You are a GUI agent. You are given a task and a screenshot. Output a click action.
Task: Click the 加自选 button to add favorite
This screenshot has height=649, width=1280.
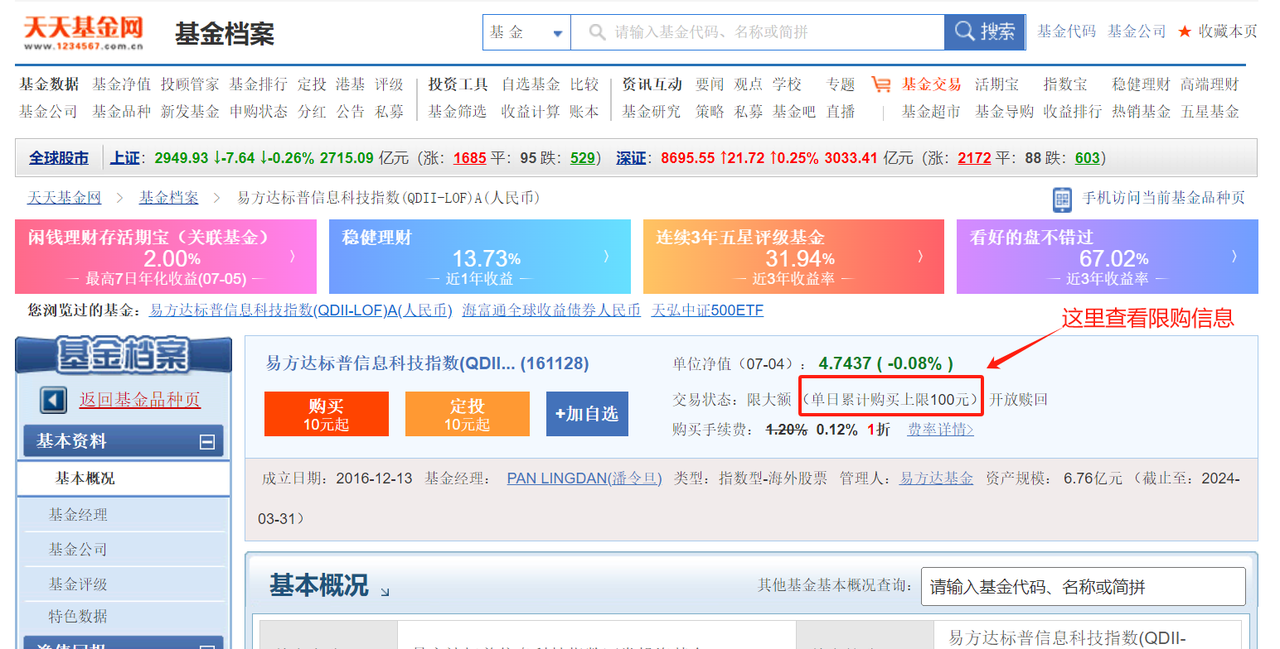click(x=587, y=414)
